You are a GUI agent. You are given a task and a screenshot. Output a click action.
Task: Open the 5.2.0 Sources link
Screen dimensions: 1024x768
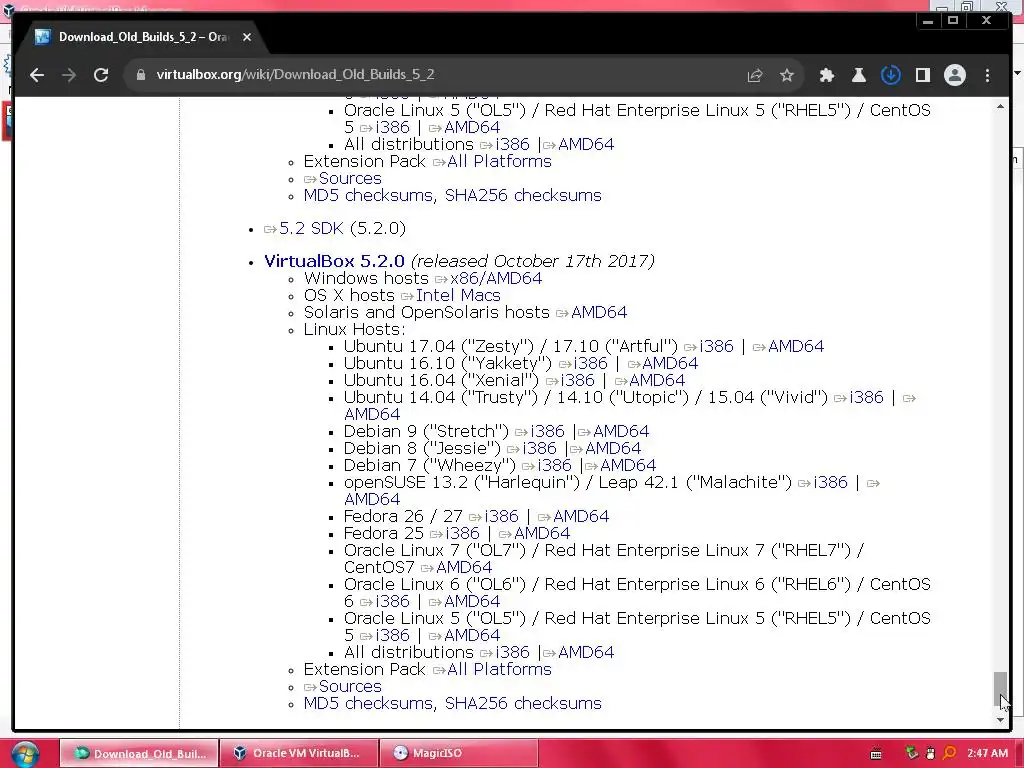click(350, 686)
